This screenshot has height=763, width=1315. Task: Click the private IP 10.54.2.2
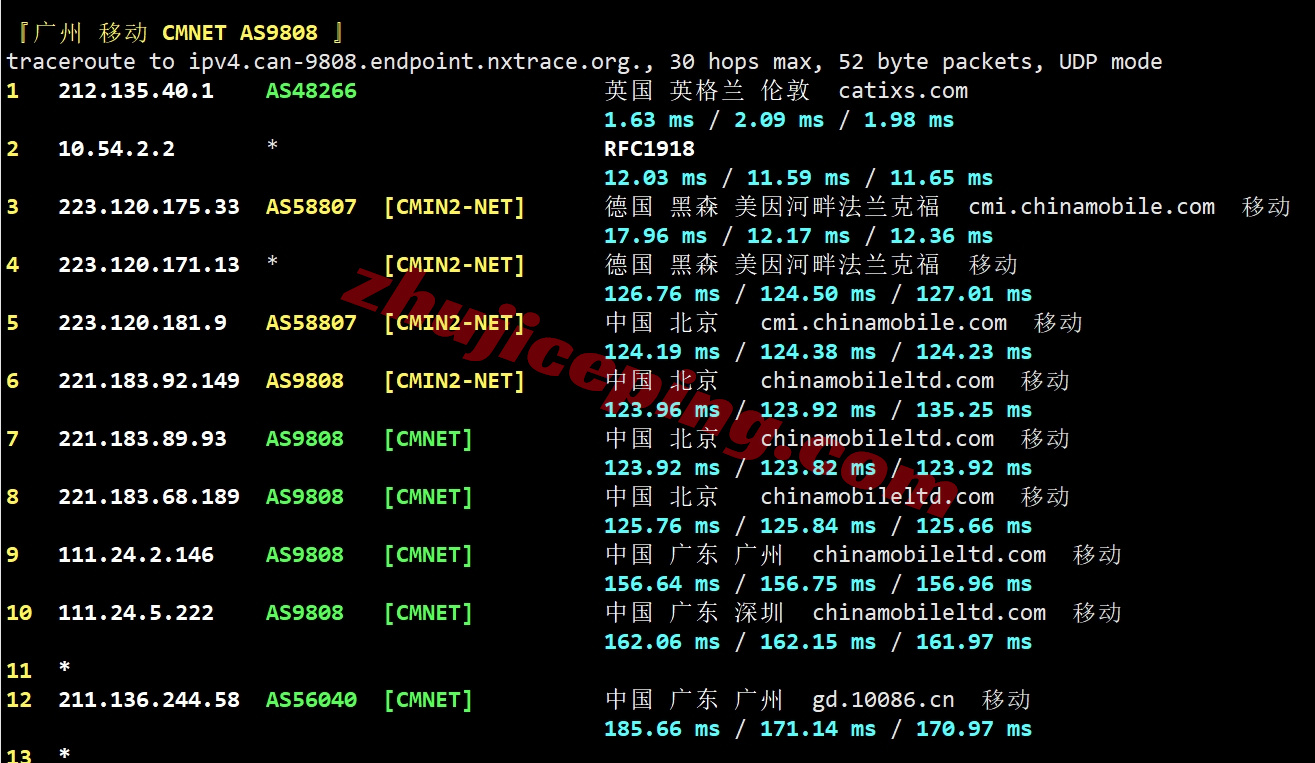116,149
